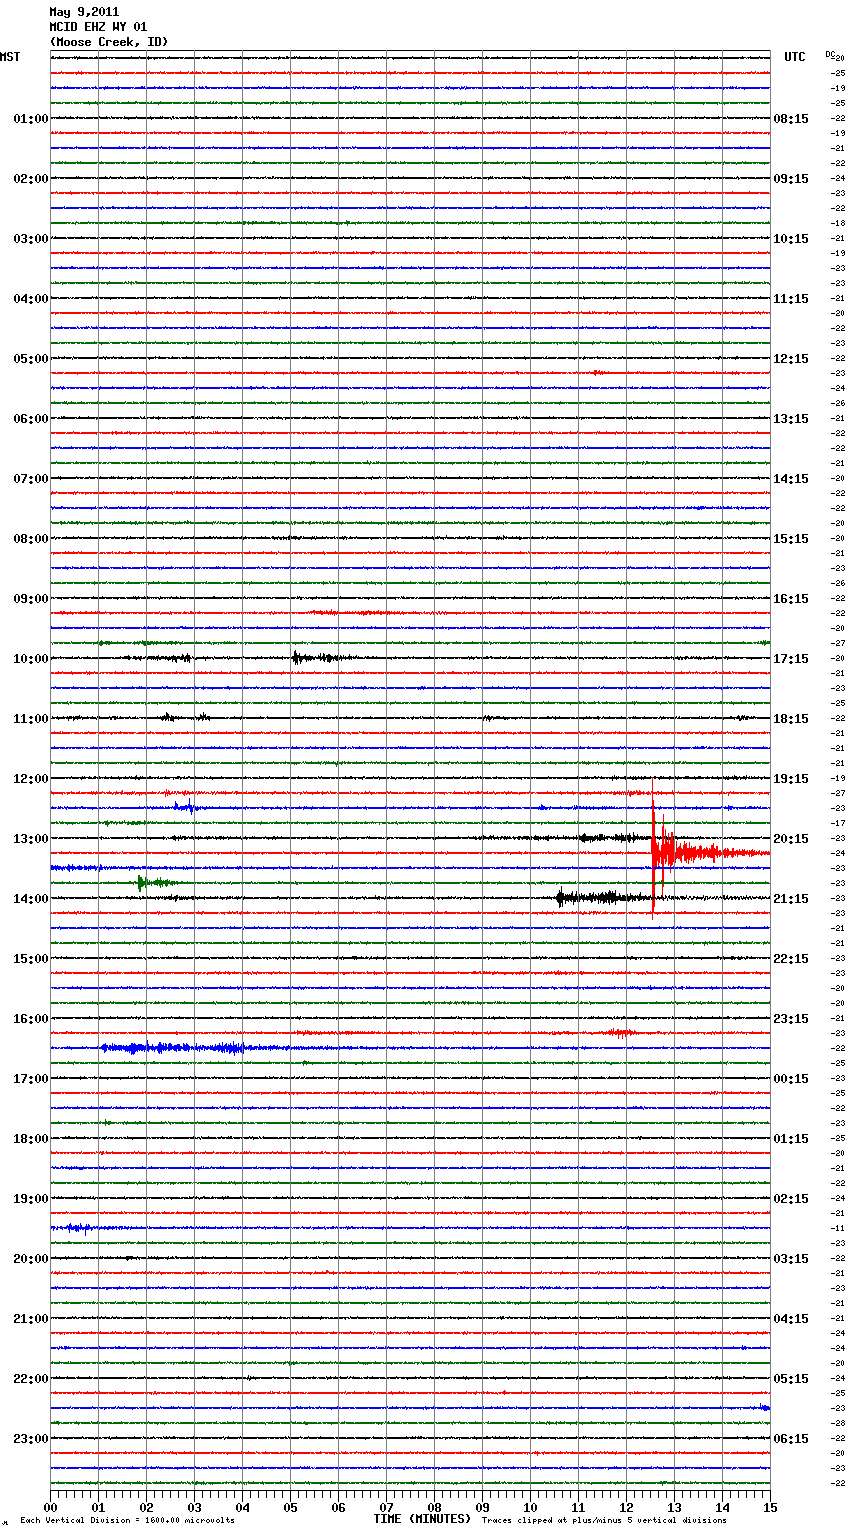Select the station code MCID EHZ WY 01
The width and height of the screenshot is (850, 1534).
[98, 27]
